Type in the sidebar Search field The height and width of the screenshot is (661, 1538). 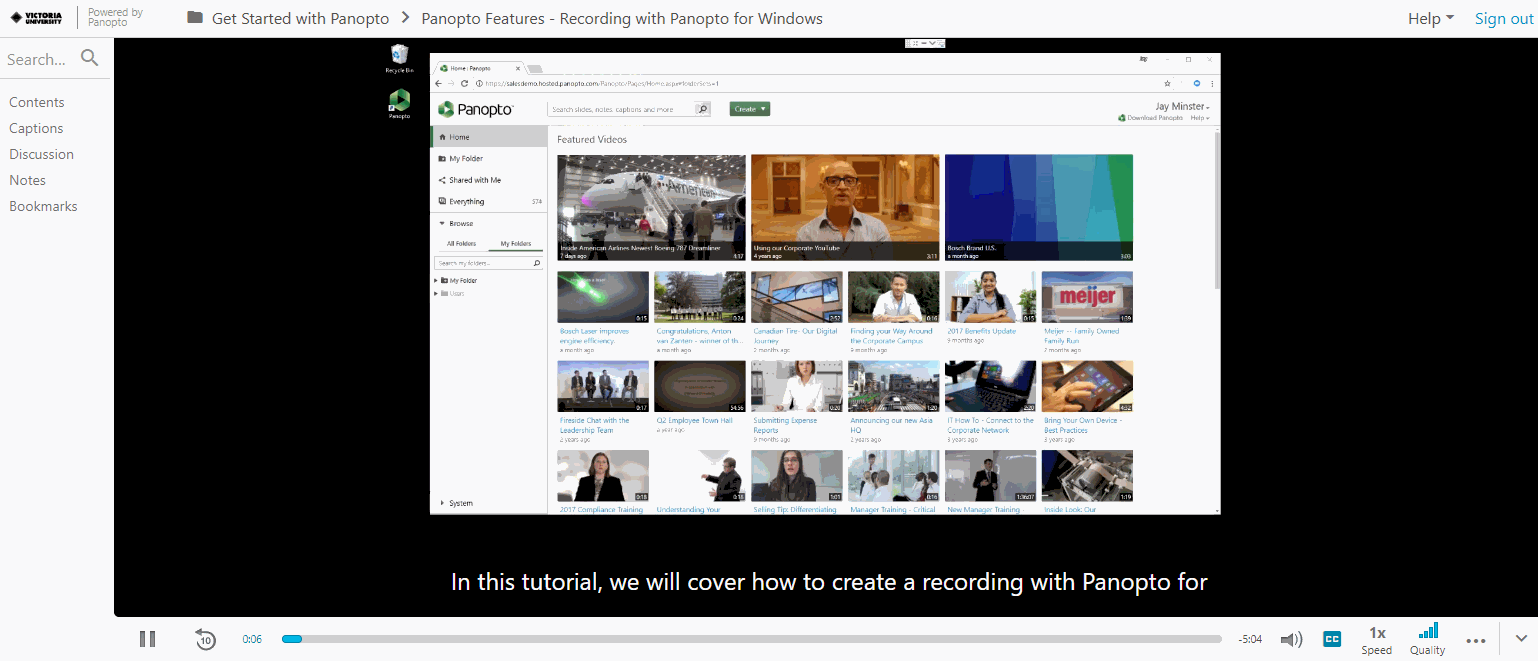coord(38,59)
